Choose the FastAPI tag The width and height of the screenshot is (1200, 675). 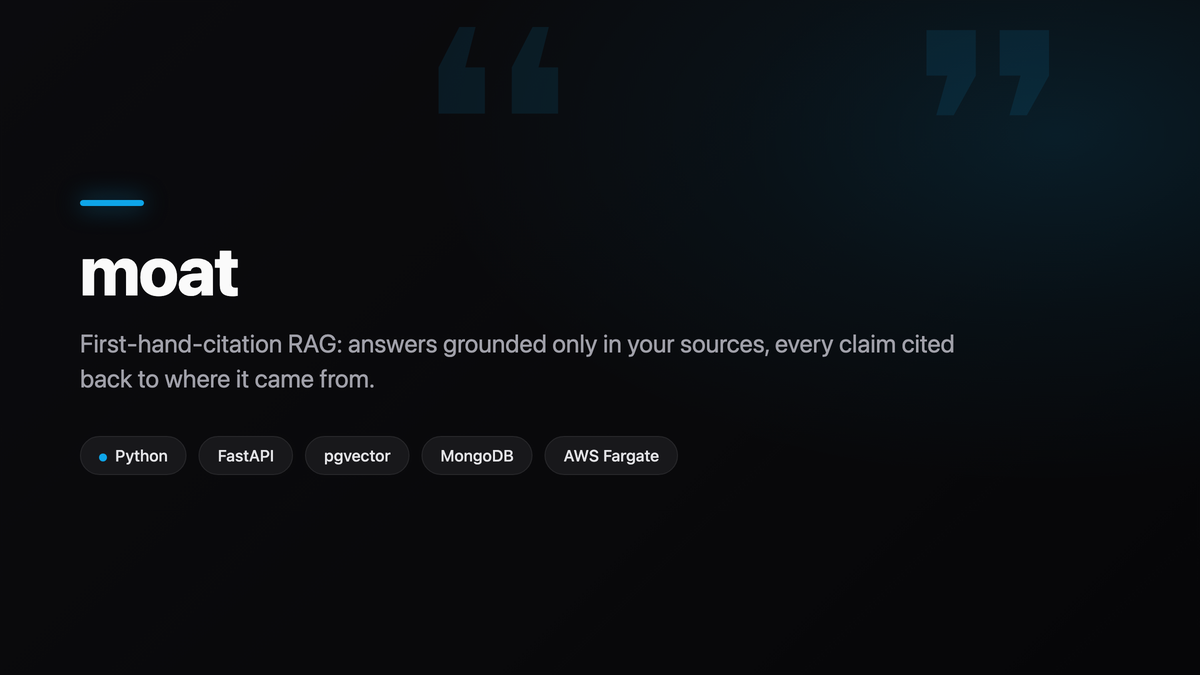246,456
